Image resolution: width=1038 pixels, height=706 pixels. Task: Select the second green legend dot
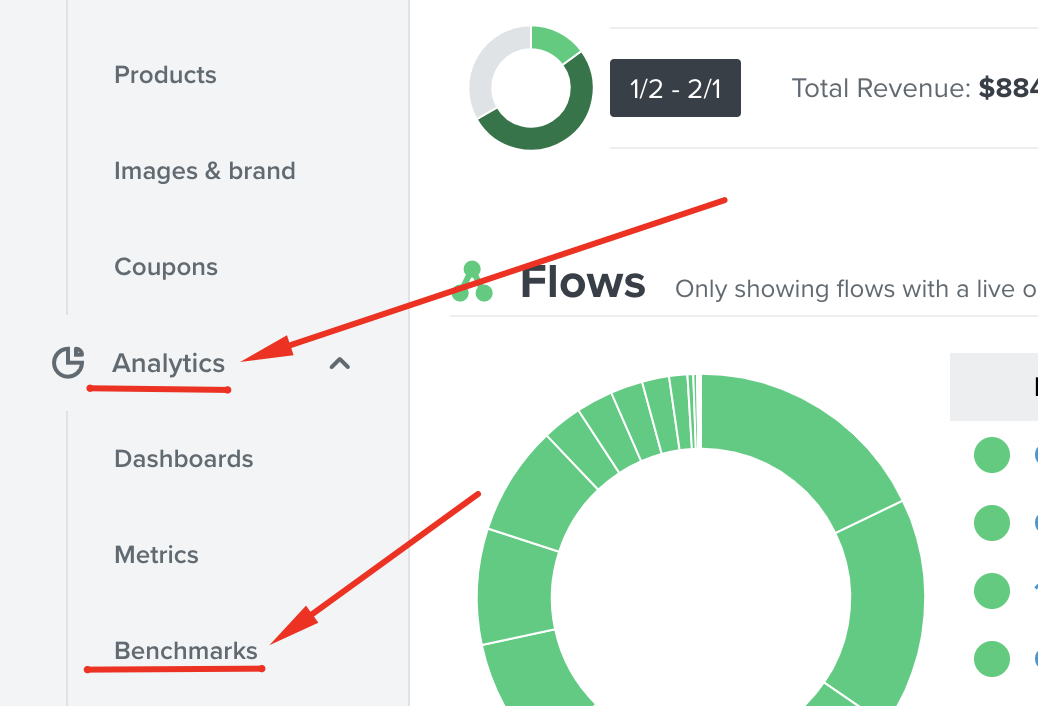click(991, 523)
